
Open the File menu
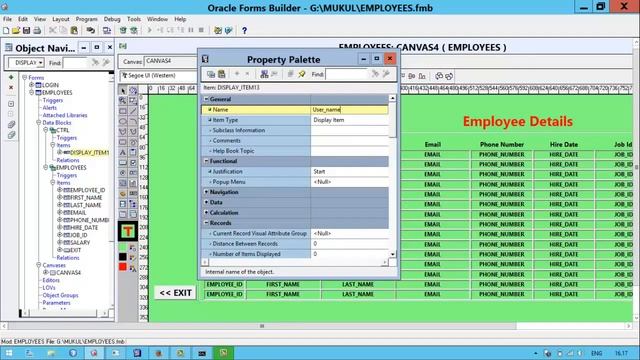[x=7, y=19]
